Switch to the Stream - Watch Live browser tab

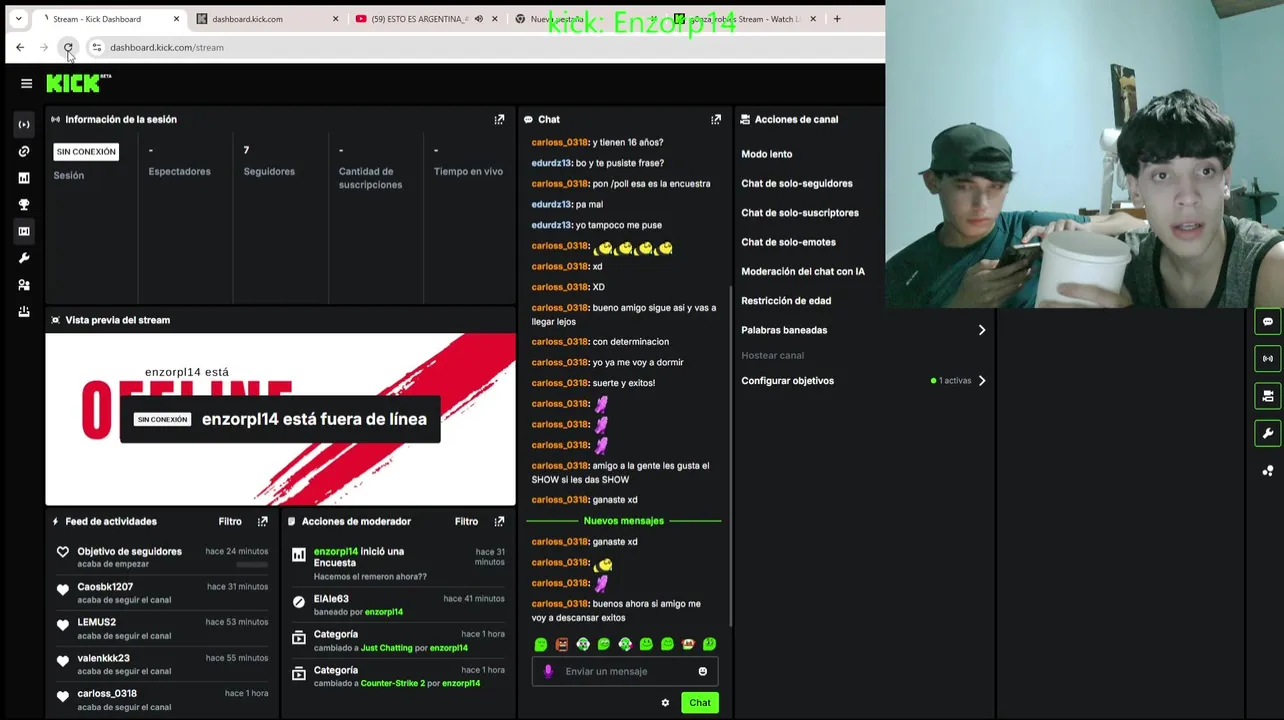745,19
